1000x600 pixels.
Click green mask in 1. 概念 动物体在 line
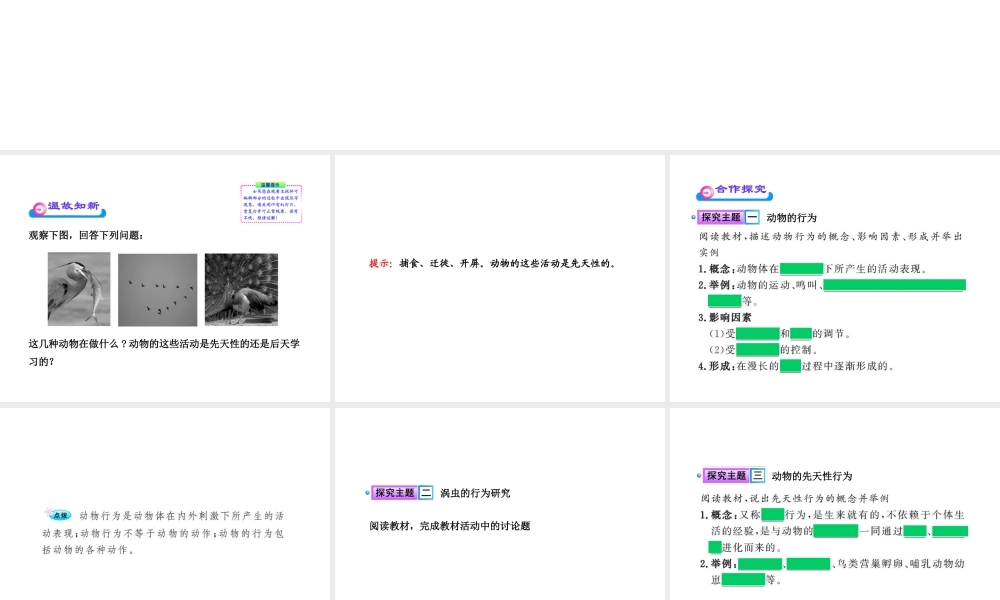click(x=802, y=269)
